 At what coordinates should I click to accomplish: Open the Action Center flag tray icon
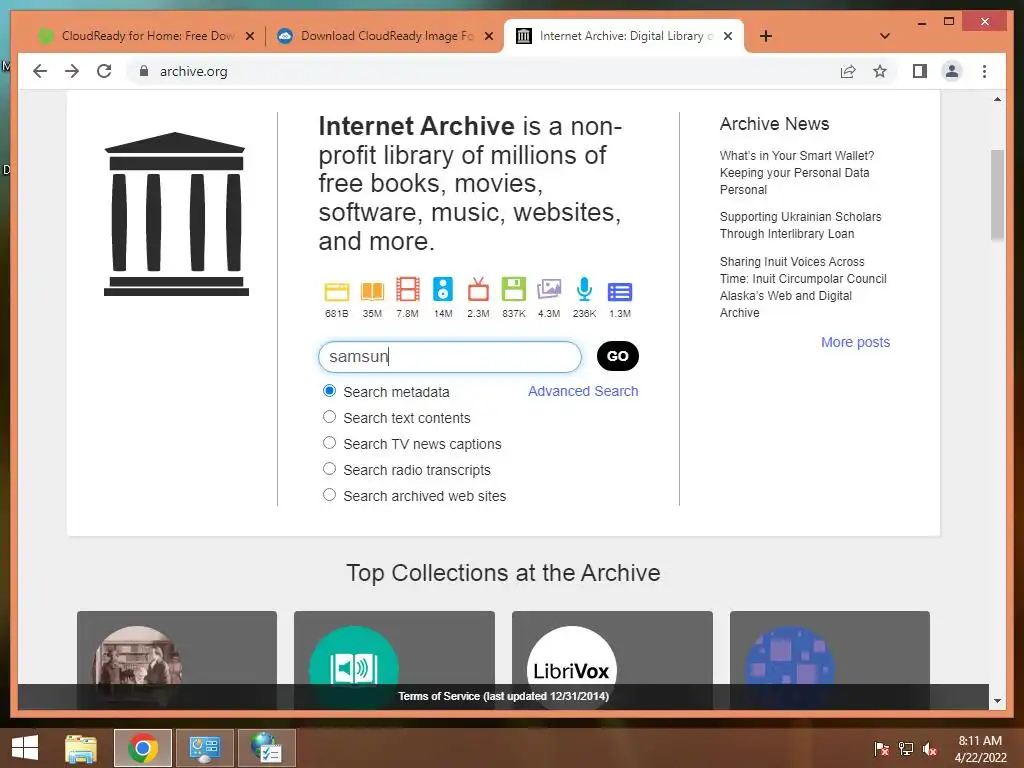(882, 748)
